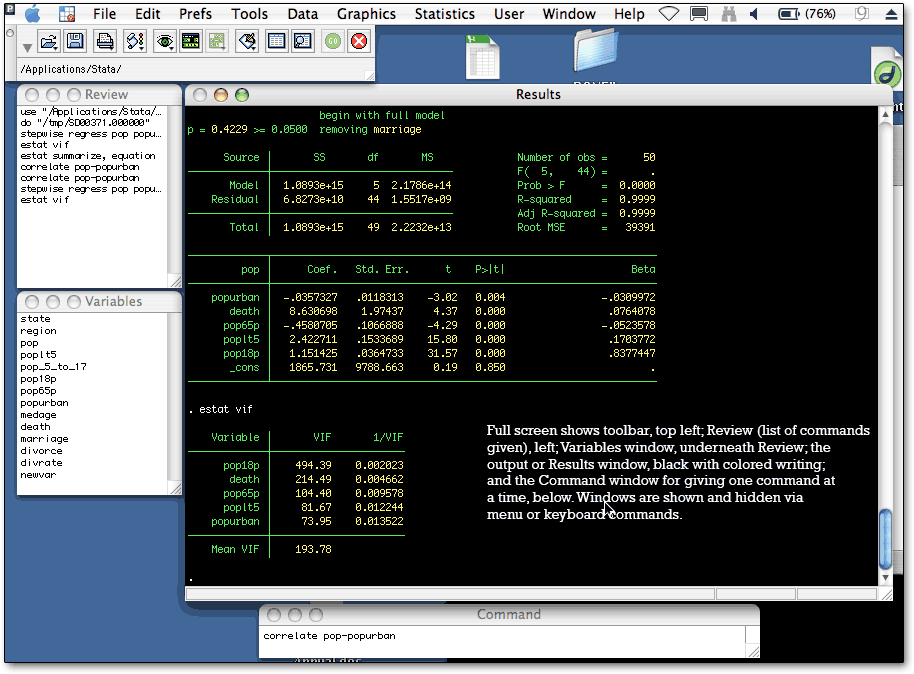Click 'marriage' in Variables window
The image size is (914, 674).
pos(44,439)
